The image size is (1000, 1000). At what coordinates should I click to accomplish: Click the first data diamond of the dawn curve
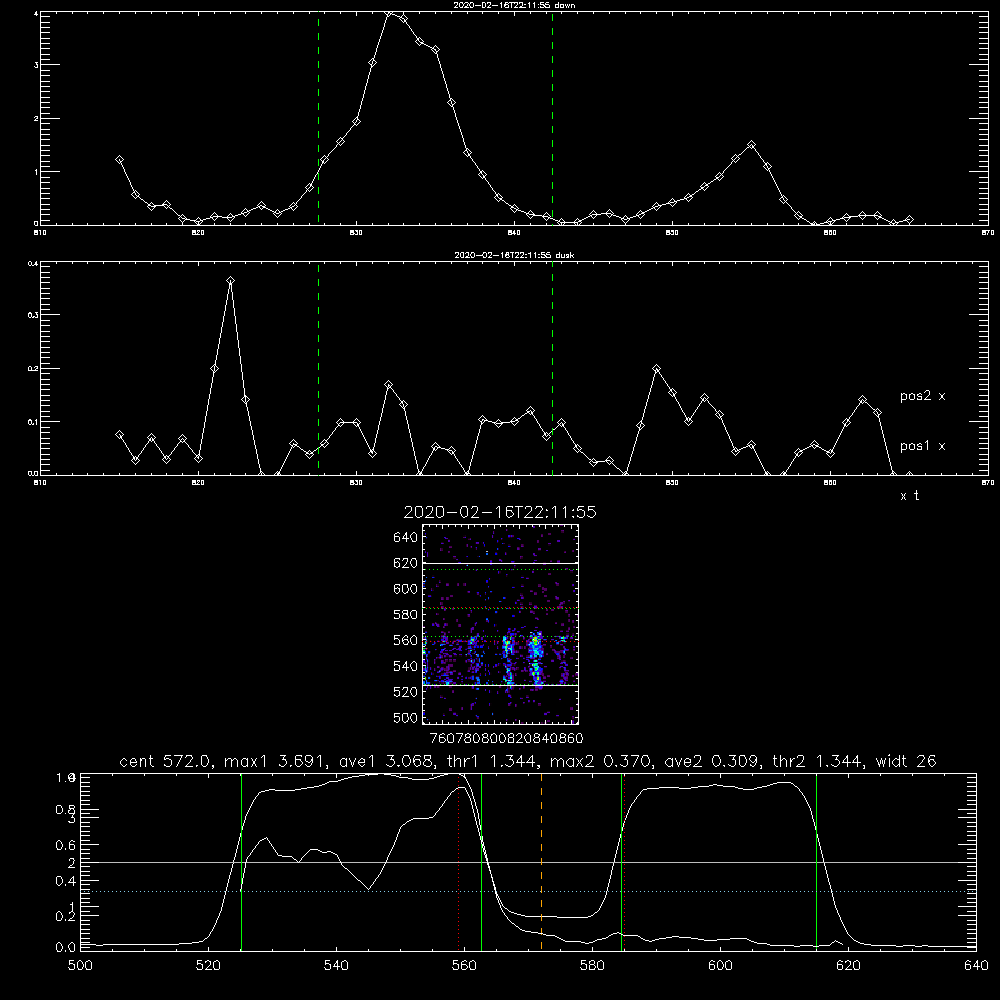119,159
